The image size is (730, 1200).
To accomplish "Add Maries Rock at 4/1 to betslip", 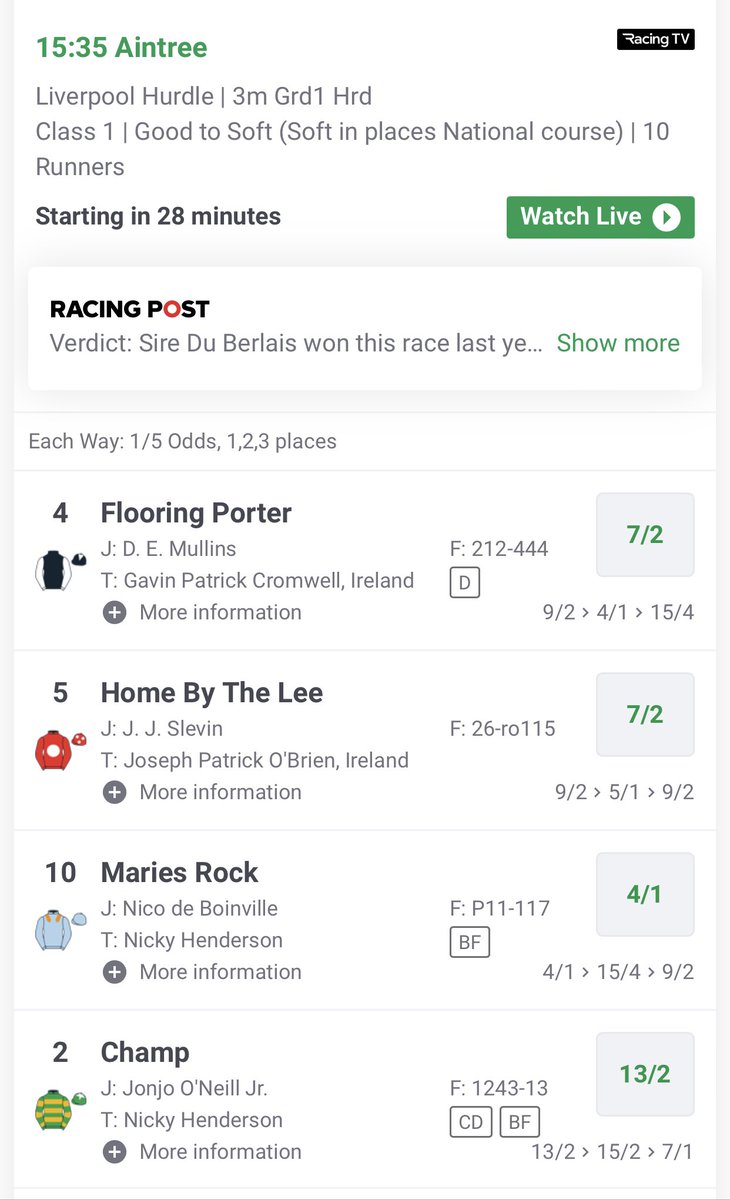I will [x=645, y=895].
